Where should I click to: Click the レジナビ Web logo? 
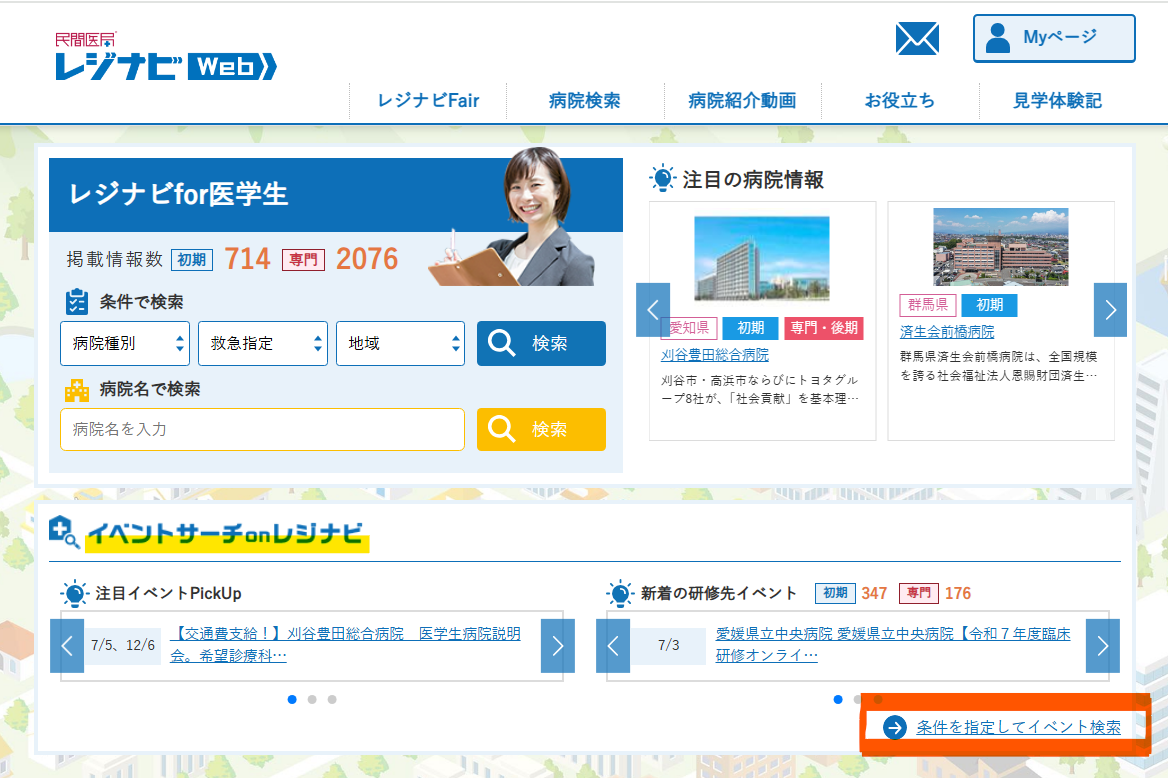click(166, 56)
